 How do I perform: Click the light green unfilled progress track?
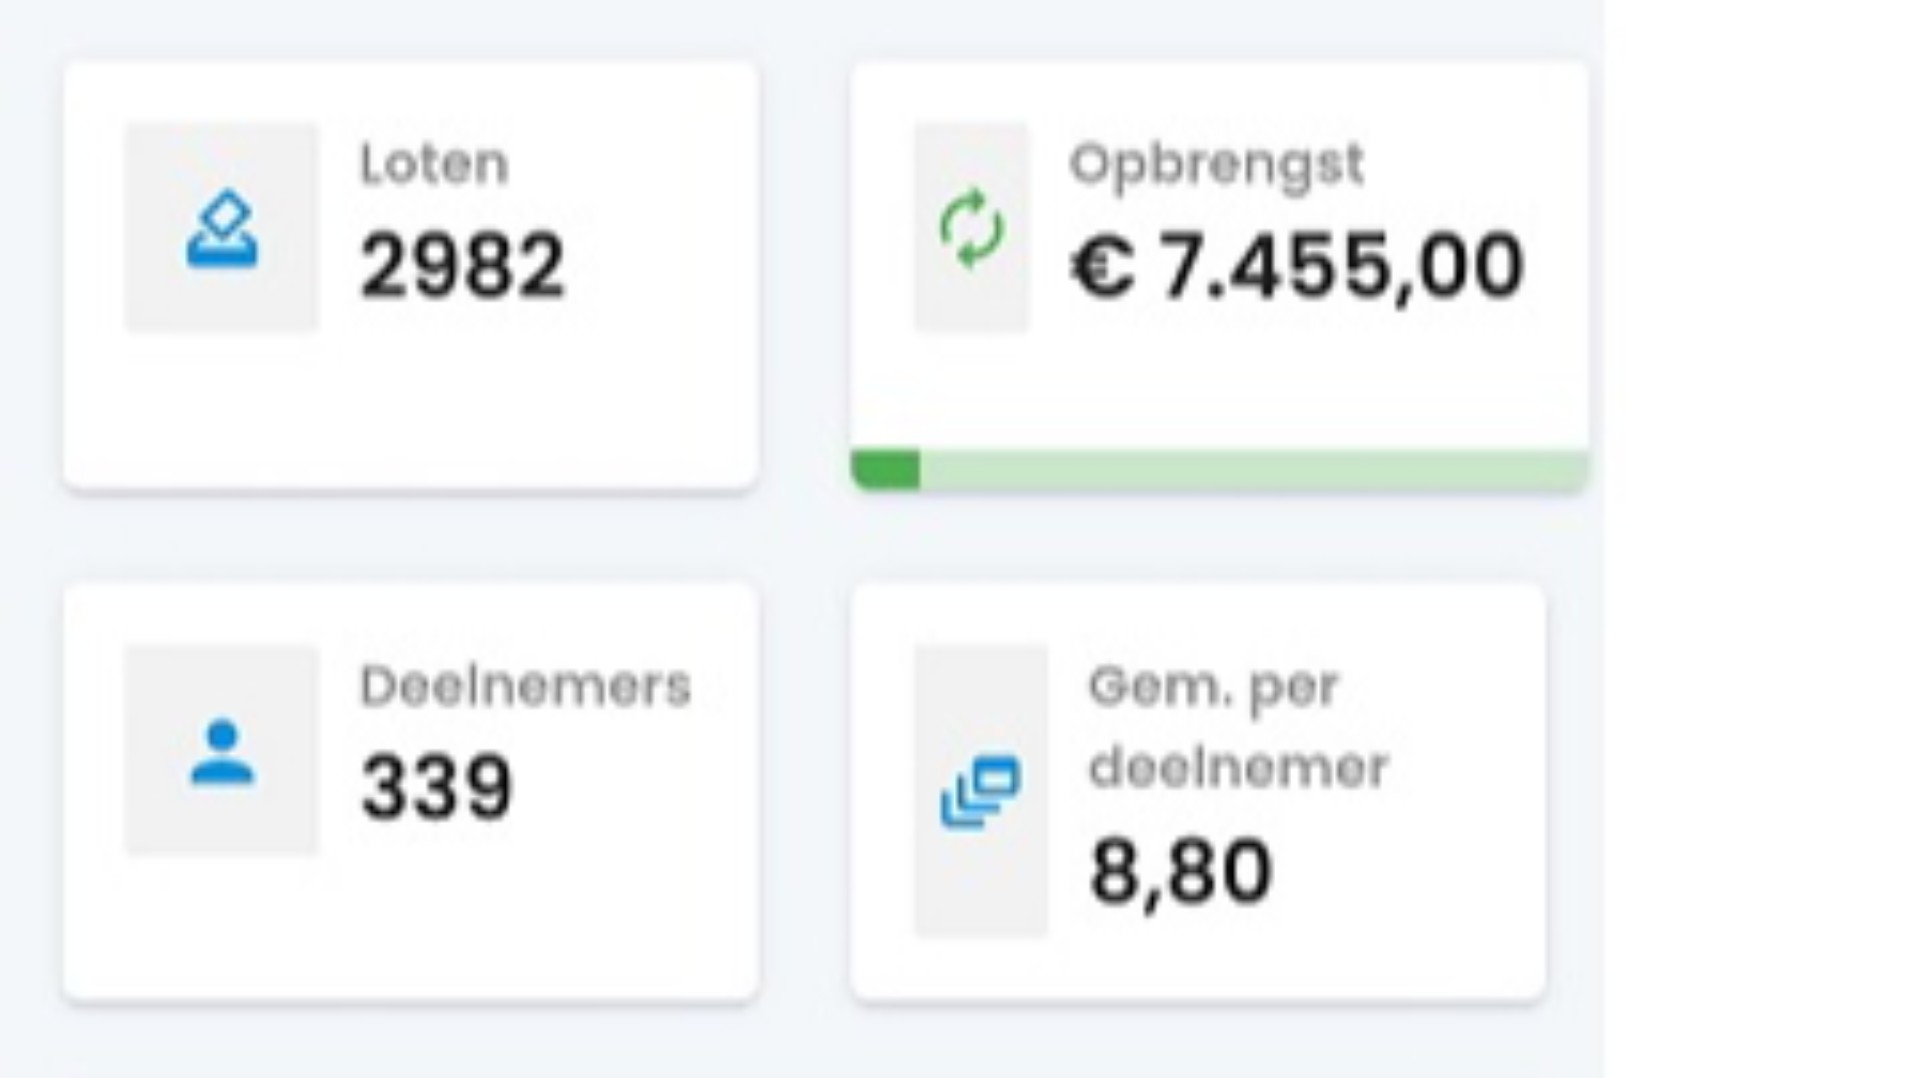pos(1250,470)
